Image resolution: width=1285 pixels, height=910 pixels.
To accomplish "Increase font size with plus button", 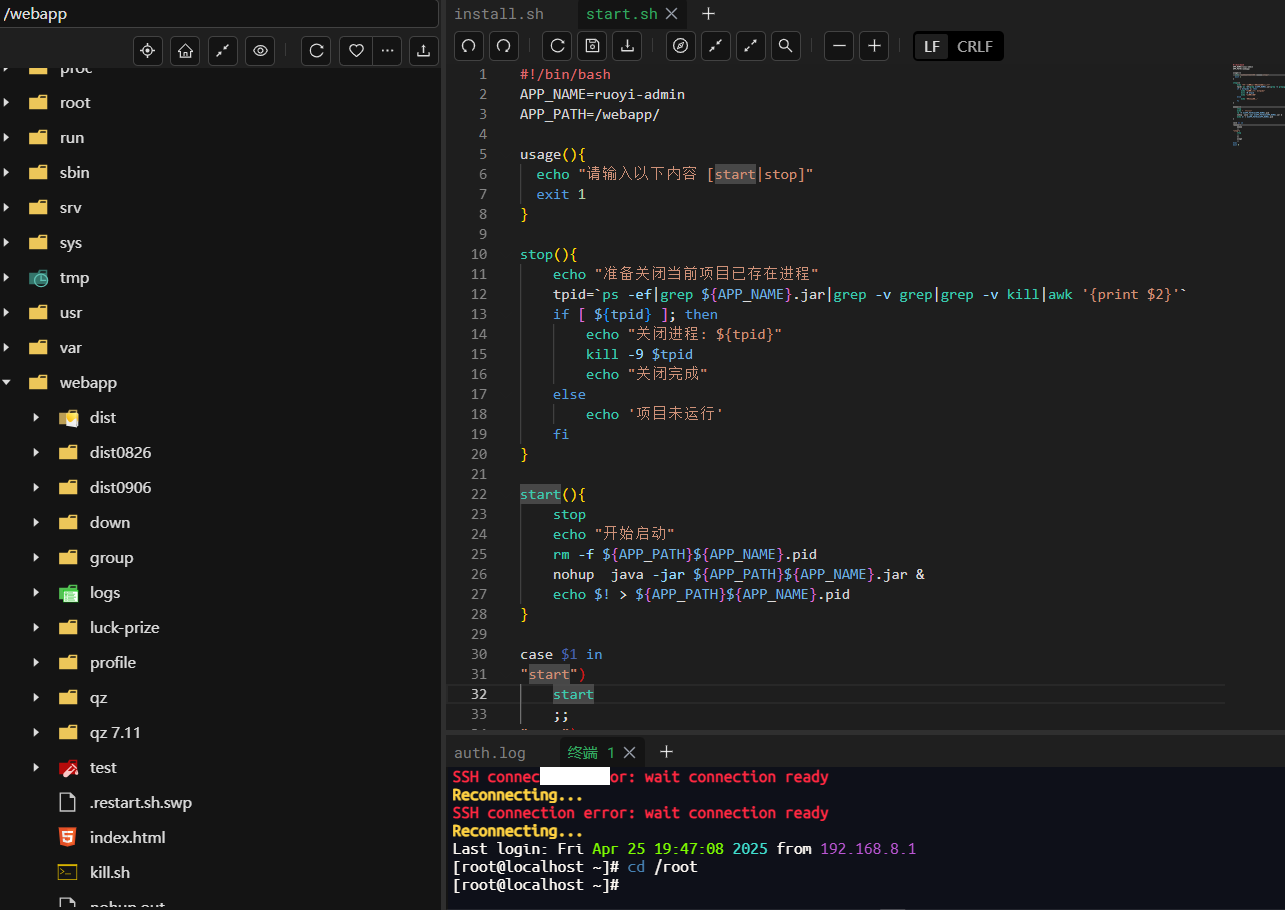I will point(874,46).
